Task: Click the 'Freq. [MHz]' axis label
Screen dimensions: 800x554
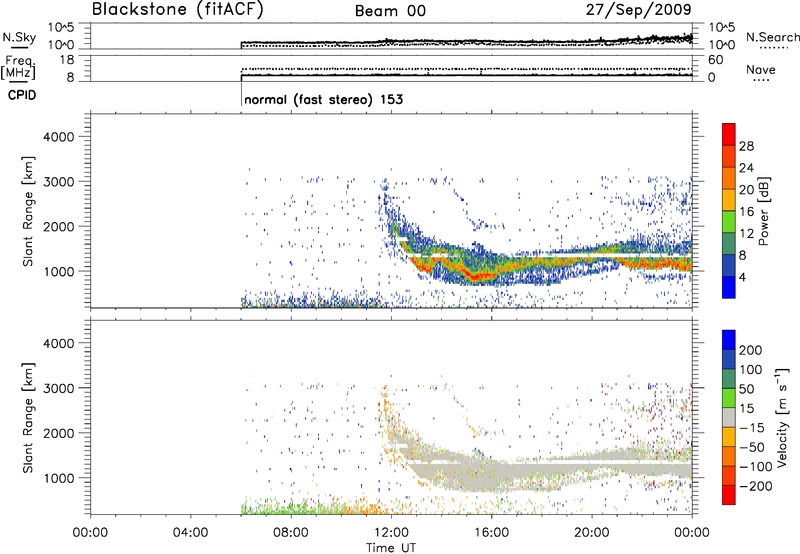Action: [x=19, y=68]
